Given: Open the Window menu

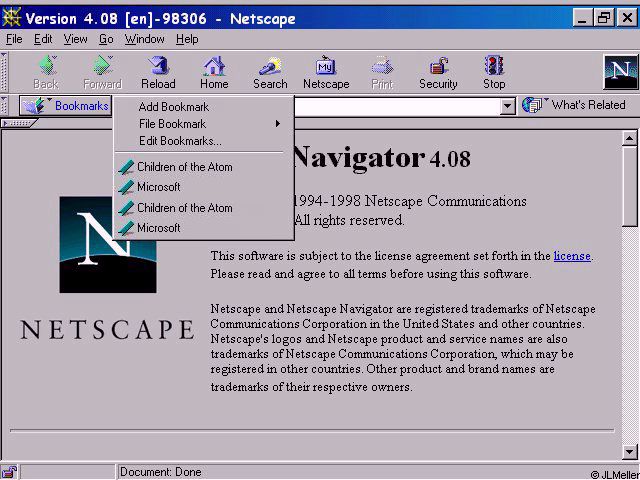Looking at the screenshot, I should [x=144, y=39].
